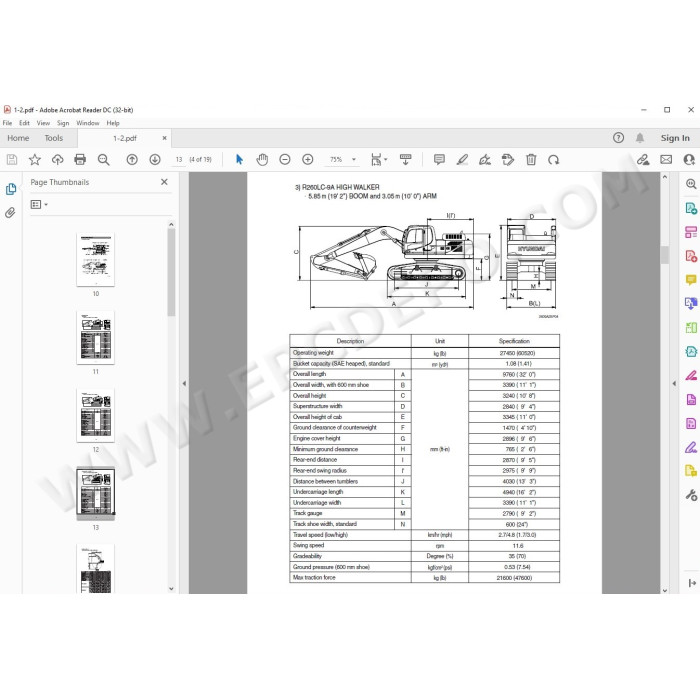Click thumbnails panel scroll up arrow
This screenshot has width=700, height=700.
point(171,224)
